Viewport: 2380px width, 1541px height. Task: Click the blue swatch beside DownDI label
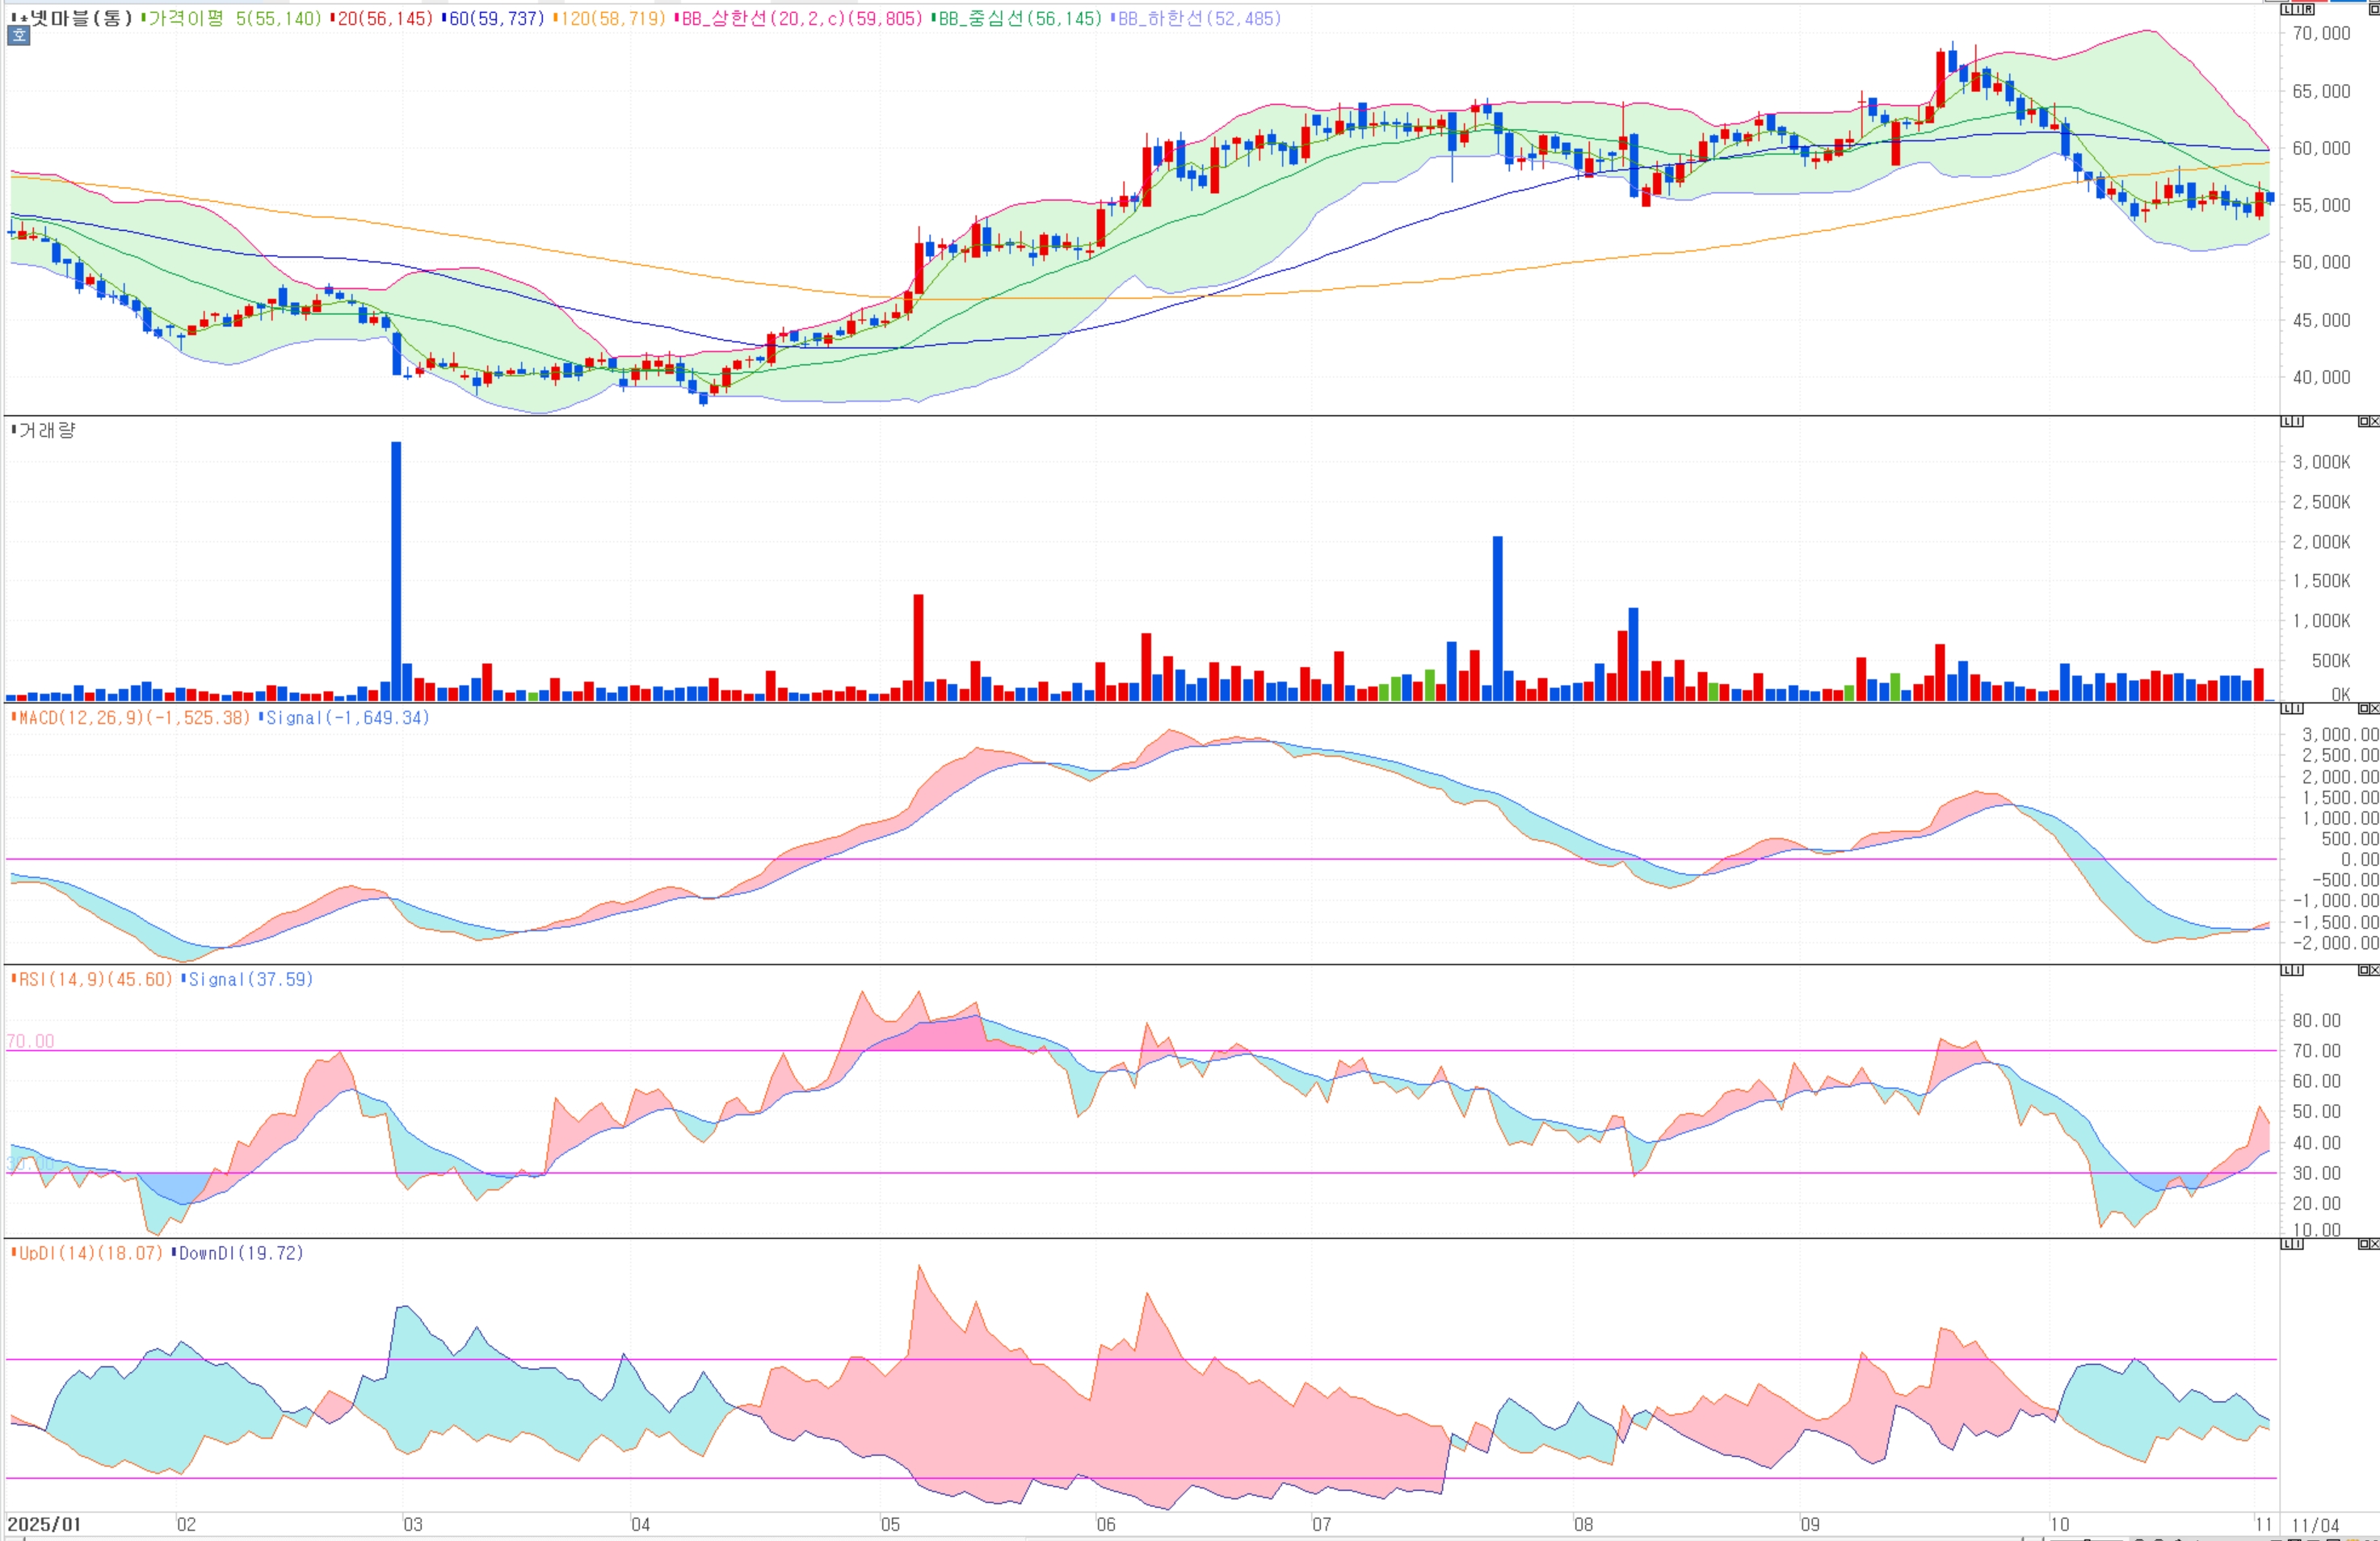coord(174,1253)
